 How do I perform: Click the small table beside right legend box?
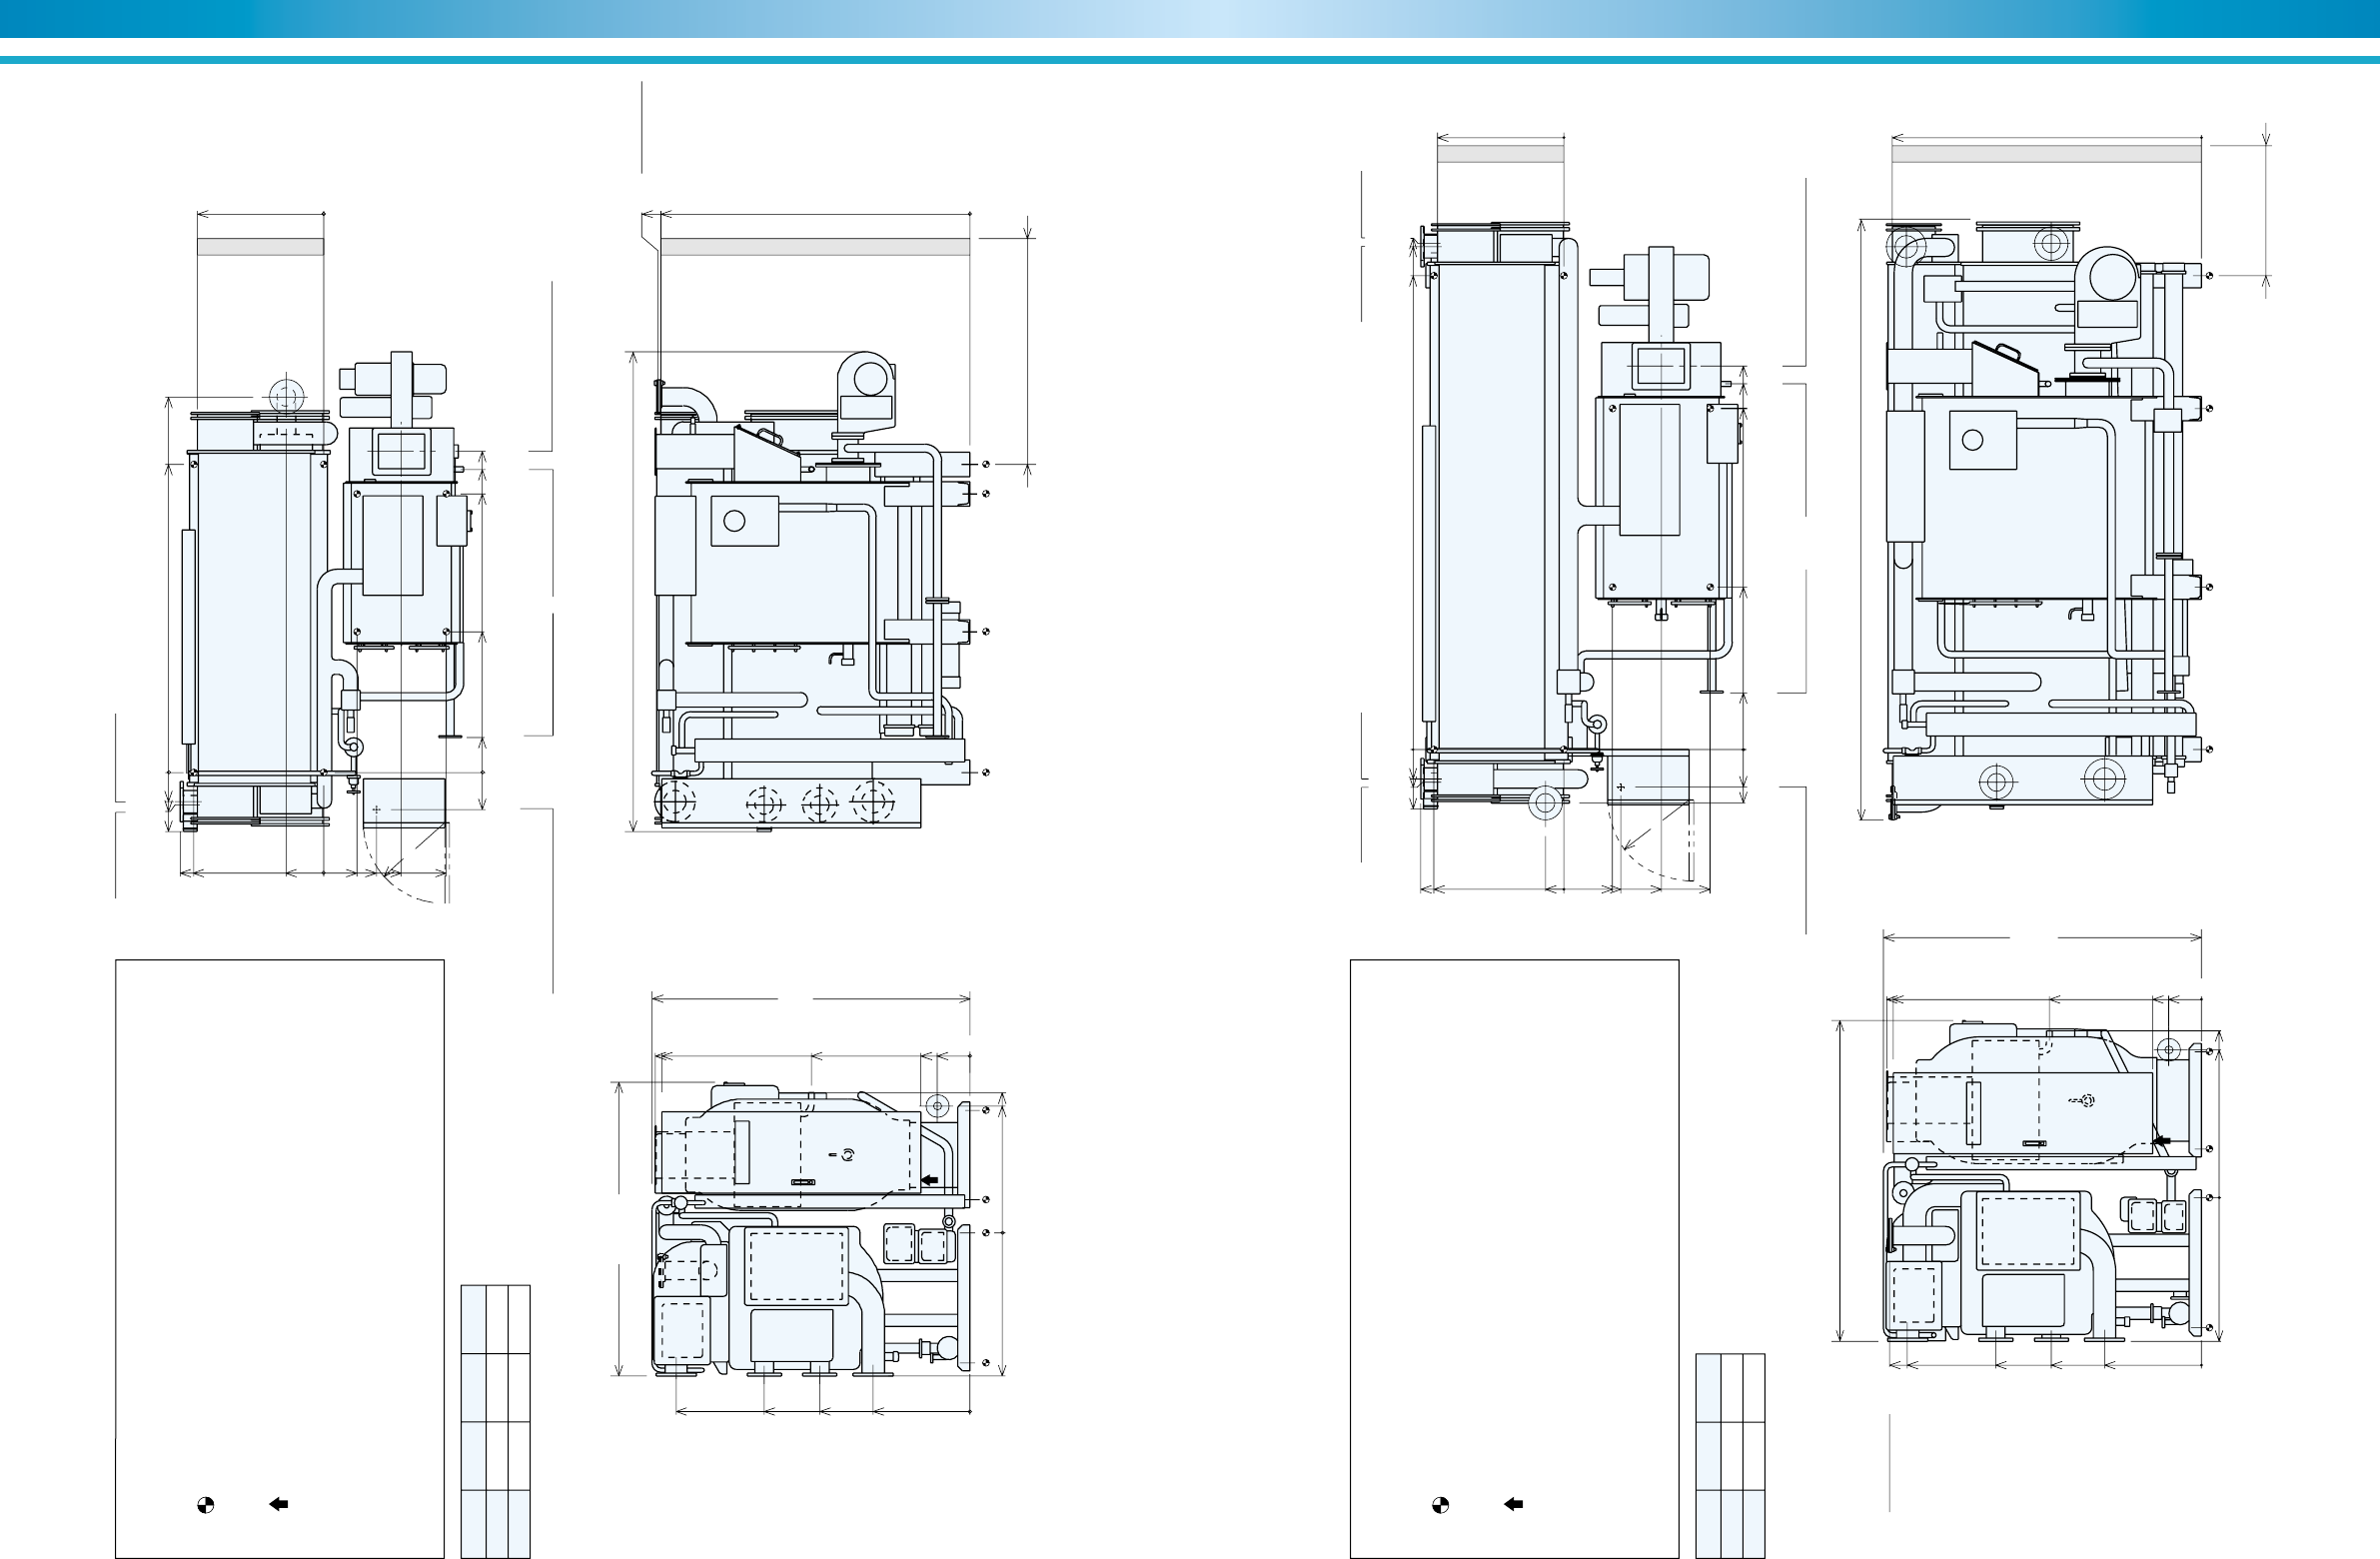[1730, 1455]
